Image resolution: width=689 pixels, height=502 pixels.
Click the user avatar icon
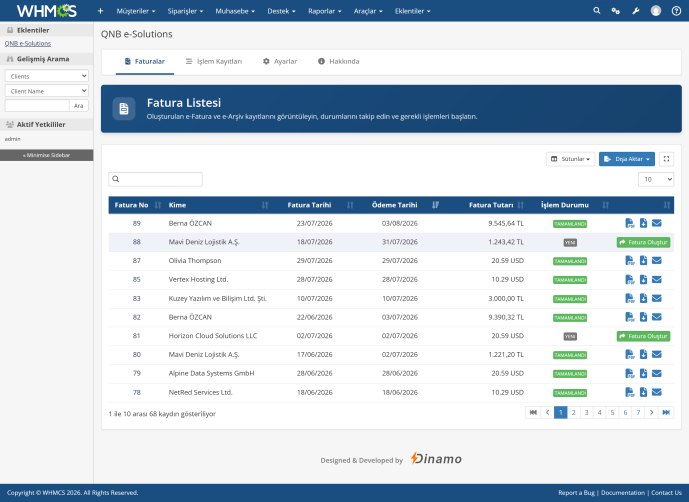pyautogui.click(x=656, y=11)
